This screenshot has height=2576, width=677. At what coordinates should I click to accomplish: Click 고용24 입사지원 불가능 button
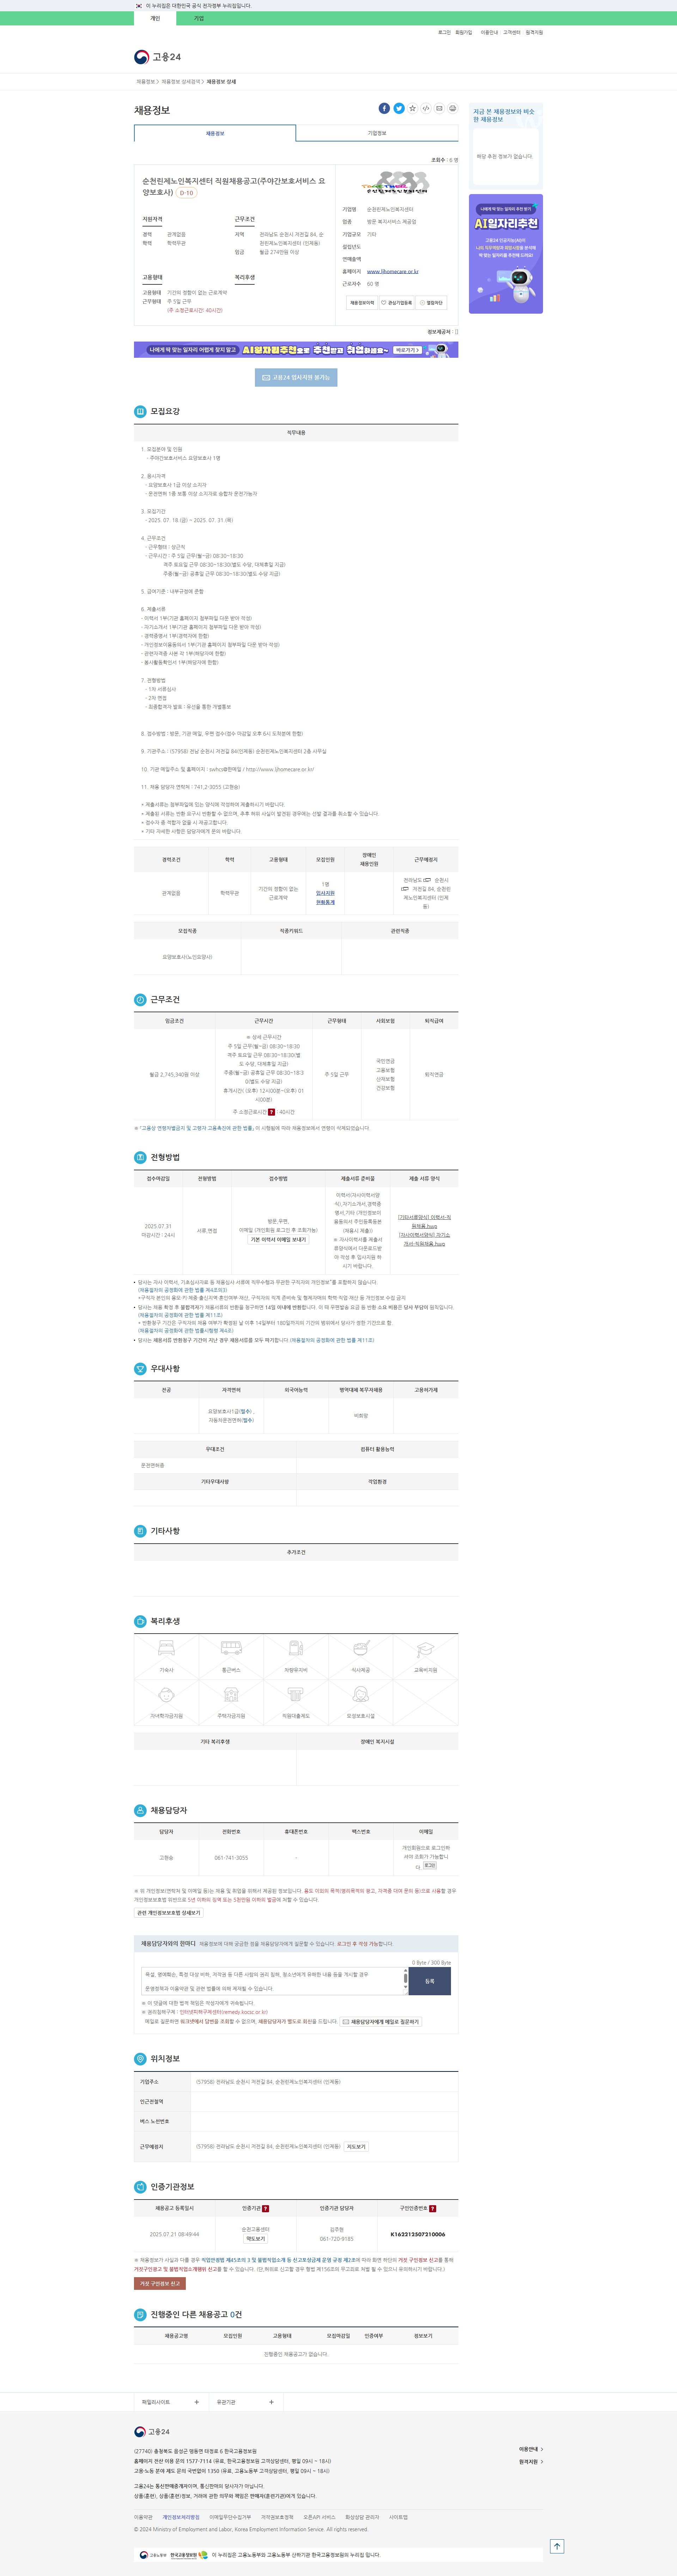pos(296,377)
